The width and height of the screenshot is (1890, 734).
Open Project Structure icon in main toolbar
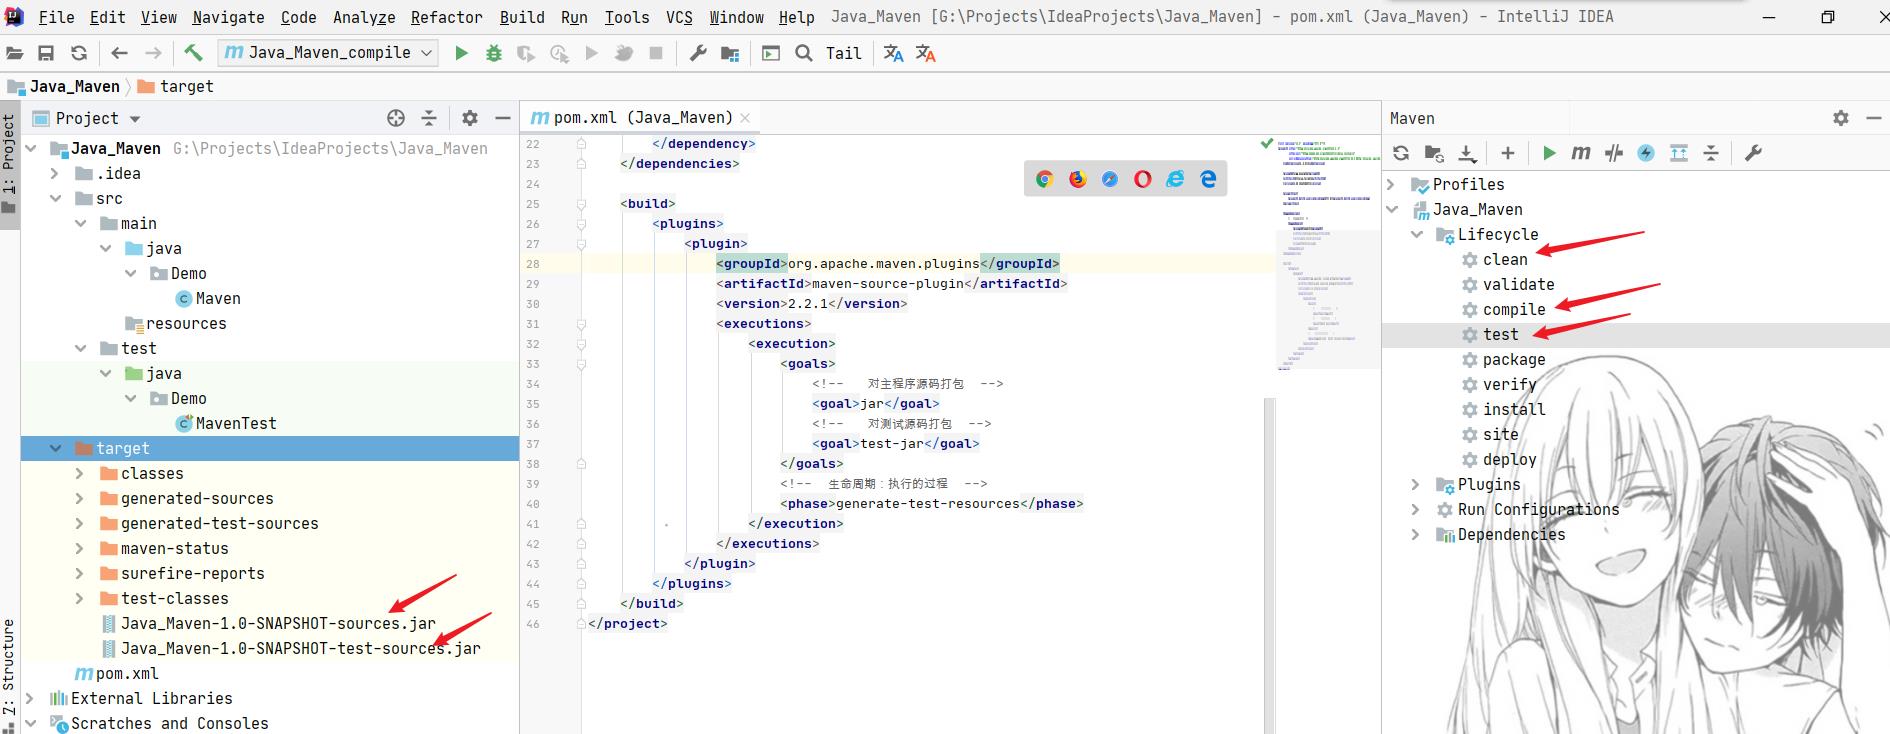click(x=731, y=53)
